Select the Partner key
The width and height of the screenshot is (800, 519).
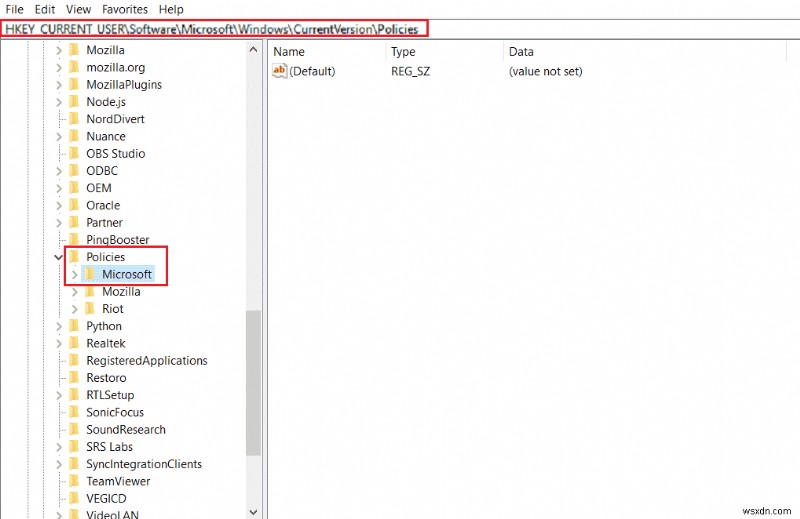tap(104, 223)
